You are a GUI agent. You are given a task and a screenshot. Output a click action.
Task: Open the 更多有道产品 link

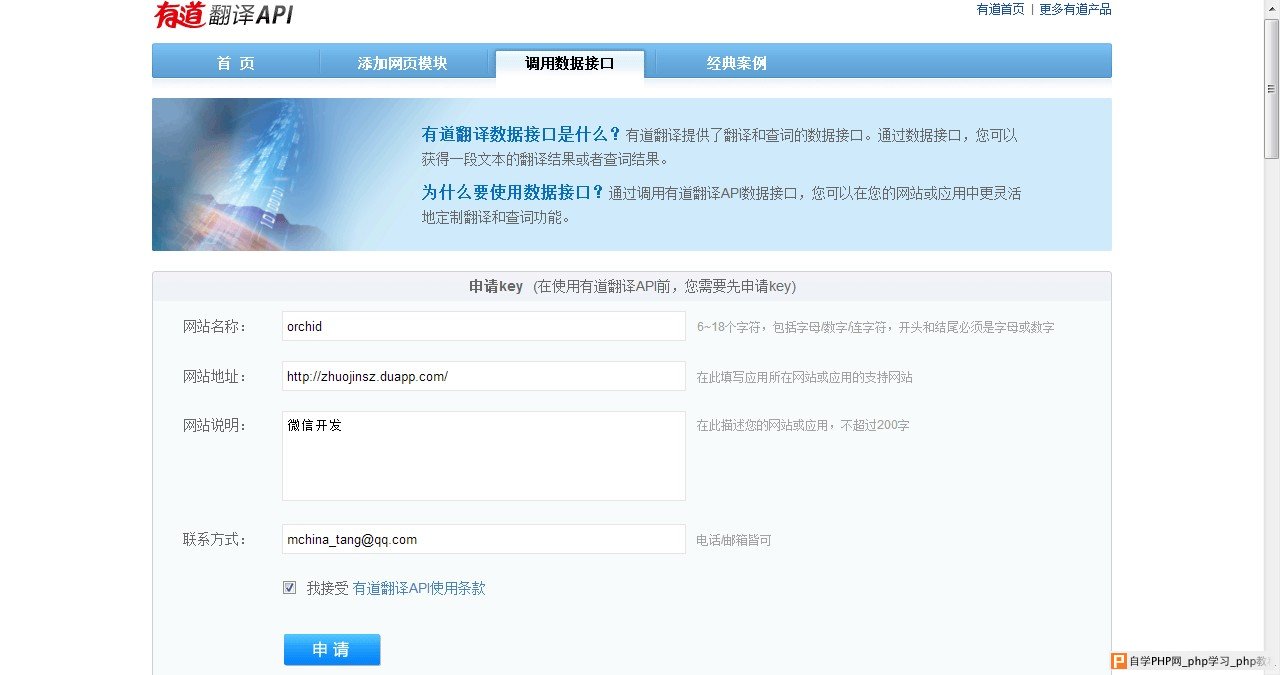point(1075,9)
